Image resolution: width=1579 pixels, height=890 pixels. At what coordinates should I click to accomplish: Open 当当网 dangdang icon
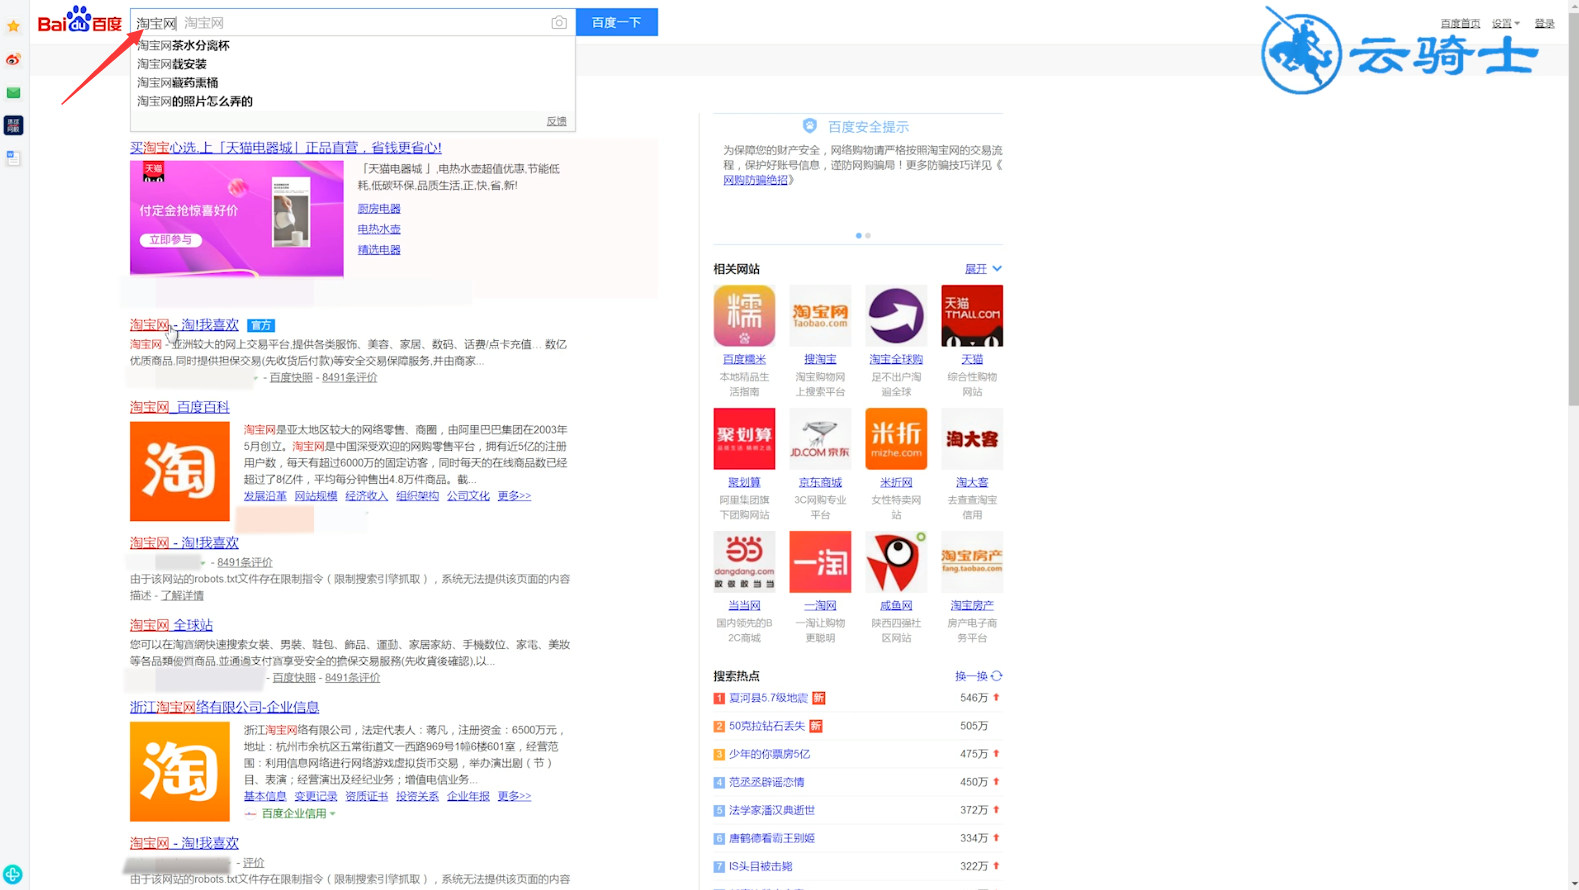coord(744,562)
